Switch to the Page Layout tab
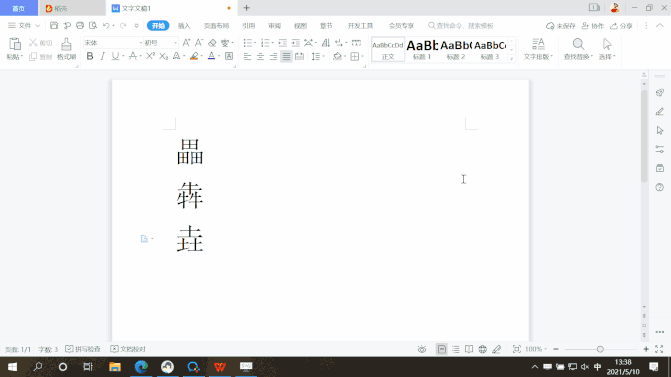Image resolution: width=671 pixels, height=377 pixels. click(216, 26)
